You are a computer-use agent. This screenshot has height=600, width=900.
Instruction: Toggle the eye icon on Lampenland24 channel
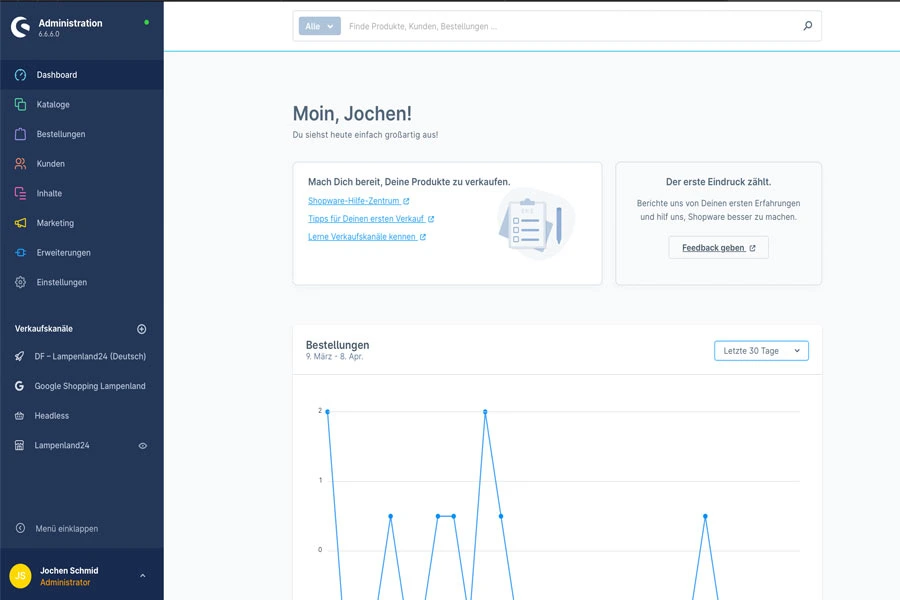point(142,446)
